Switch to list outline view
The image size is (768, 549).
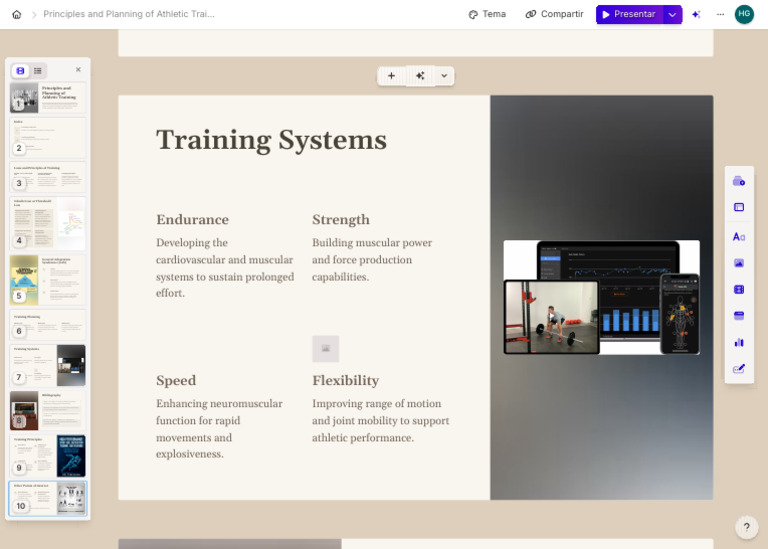click(x=38, y=71)
